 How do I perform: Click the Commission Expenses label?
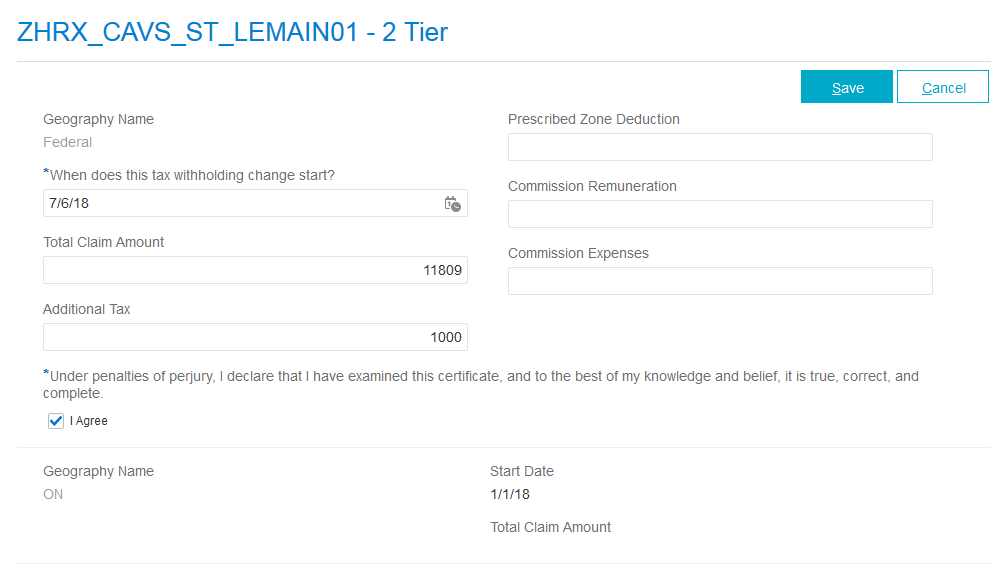tap(578, 253)
